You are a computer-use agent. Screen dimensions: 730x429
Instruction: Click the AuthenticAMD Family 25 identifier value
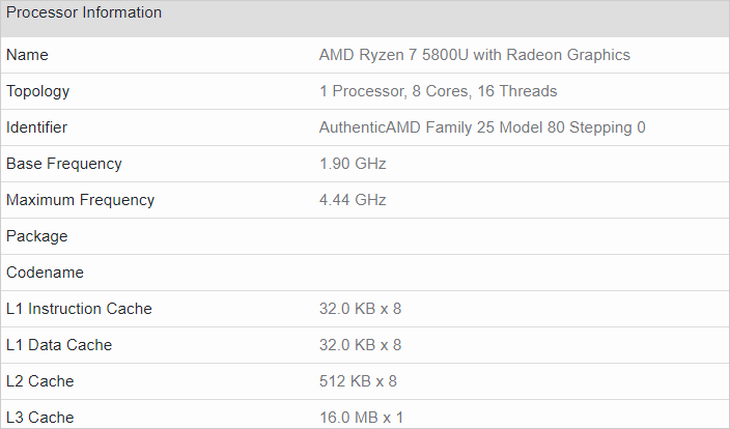[482, 128]
